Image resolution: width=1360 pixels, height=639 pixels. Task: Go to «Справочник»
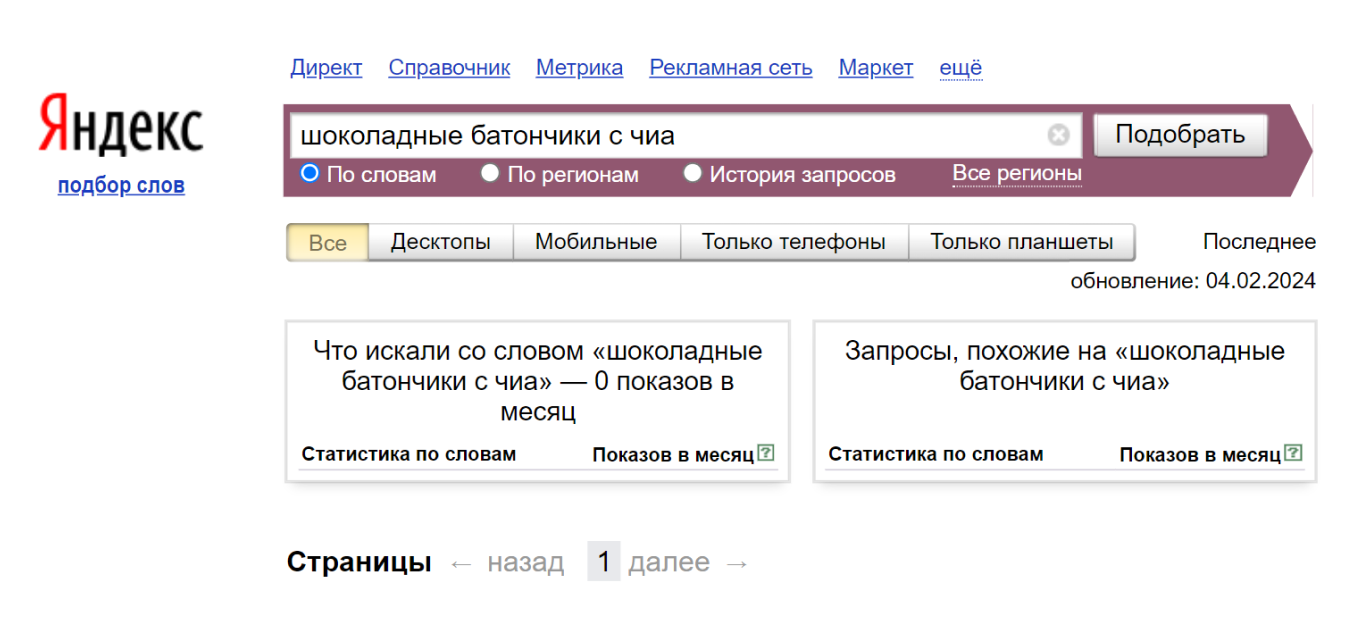(x=449, y=67)
